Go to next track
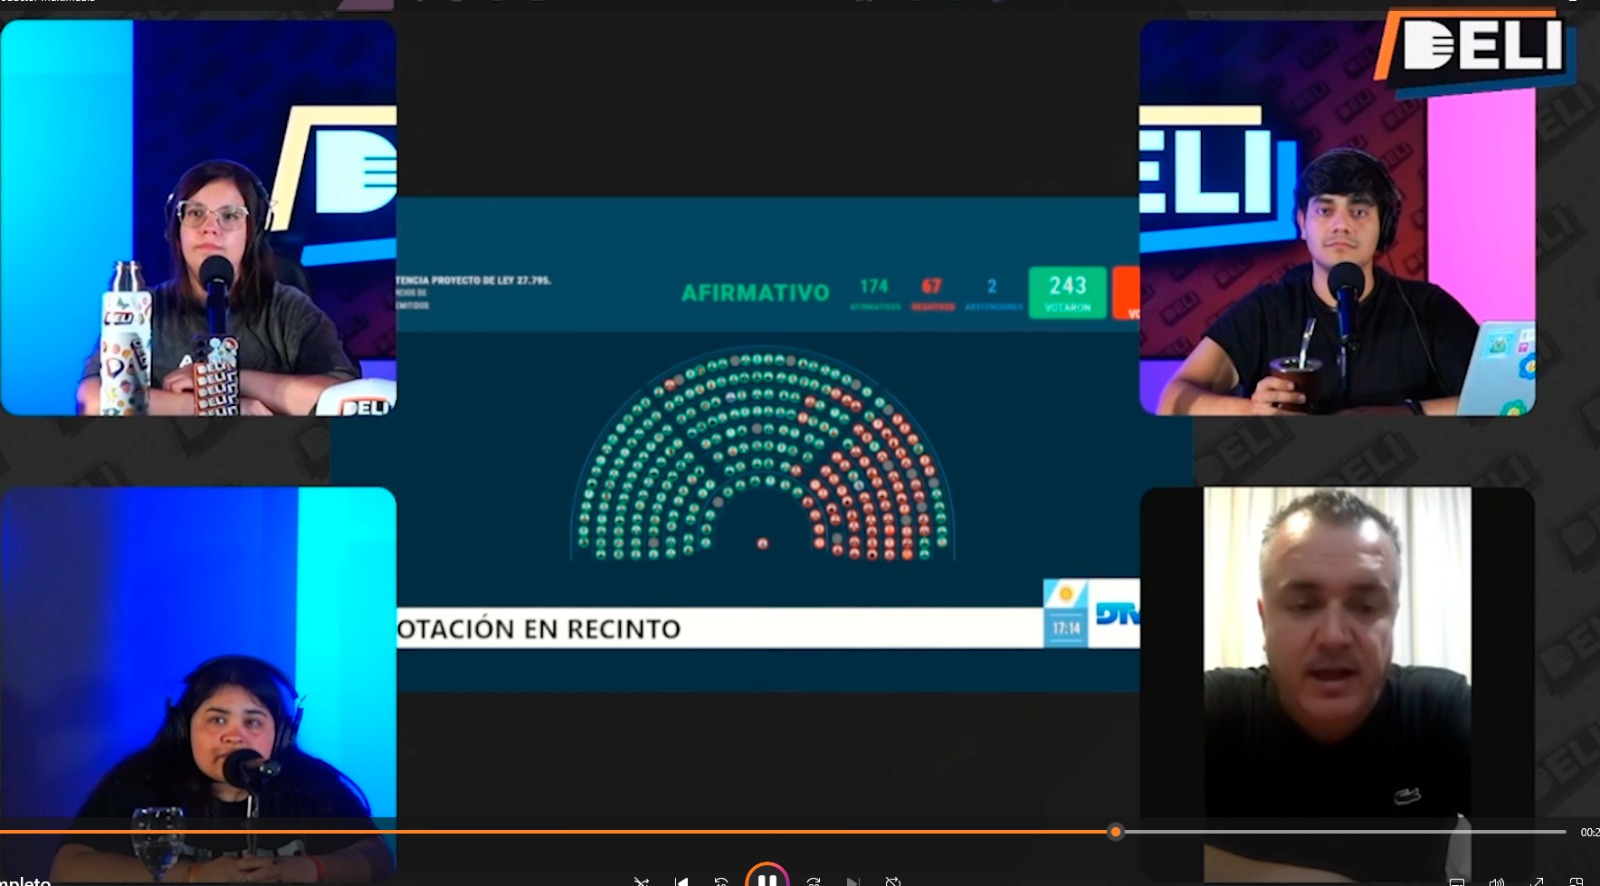The height and width of the screenshot is (886, 1600). [852, 882]
